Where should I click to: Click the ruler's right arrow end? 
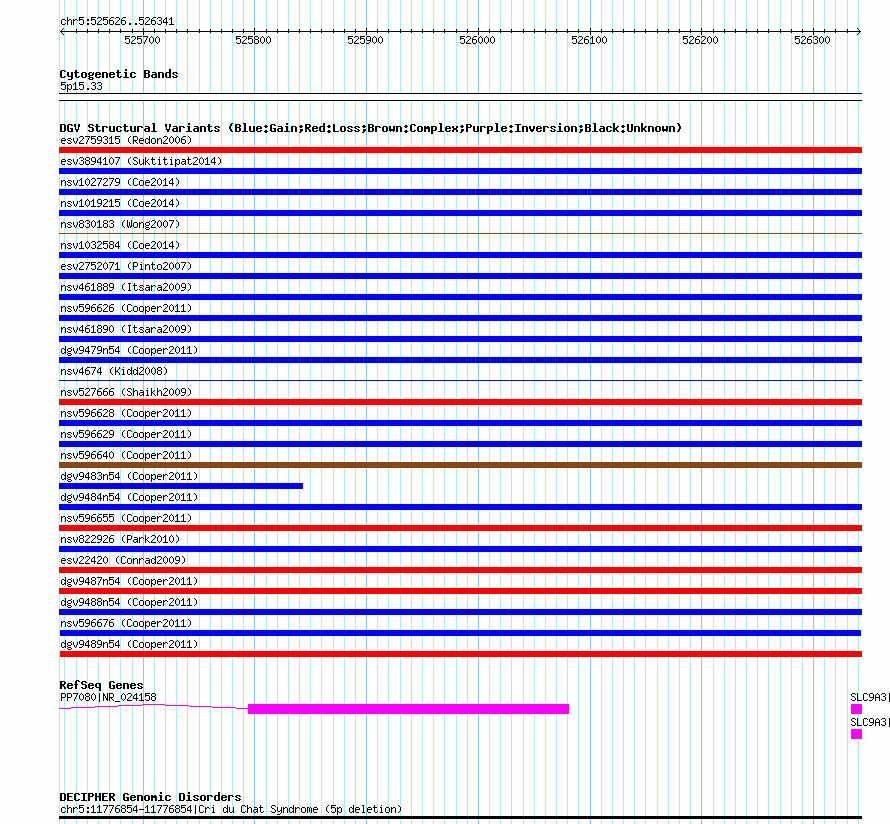pos(859,31)
